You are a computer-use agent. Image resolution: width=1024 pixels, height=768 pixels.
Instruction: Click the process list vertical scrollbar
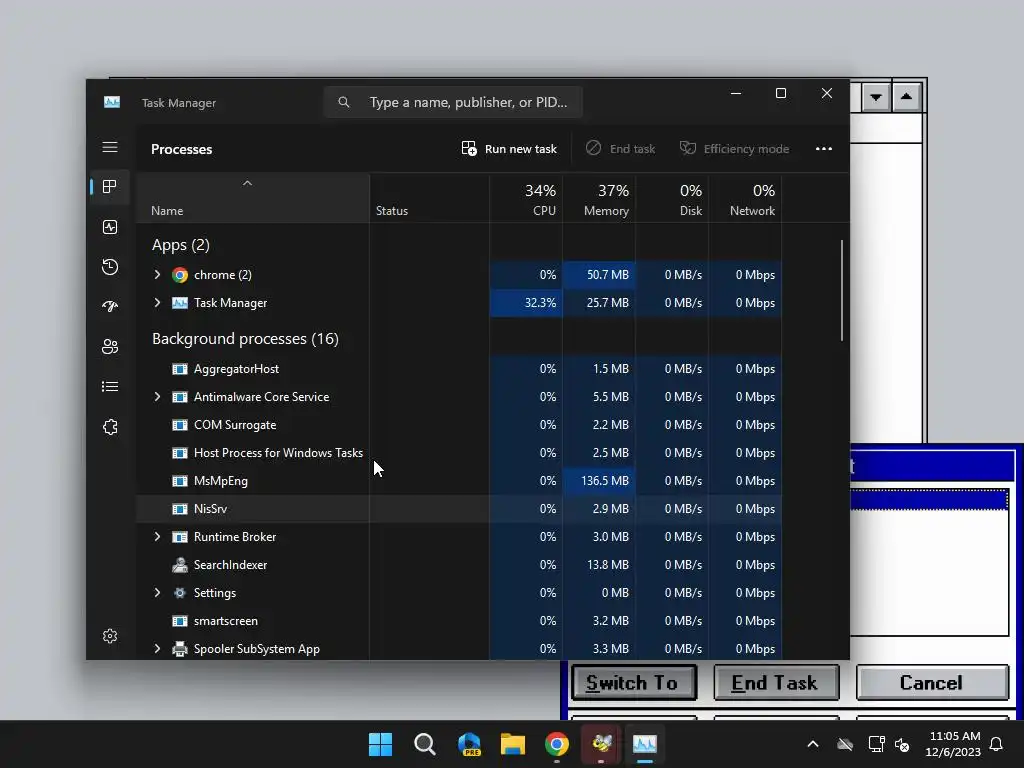(842, 291)
